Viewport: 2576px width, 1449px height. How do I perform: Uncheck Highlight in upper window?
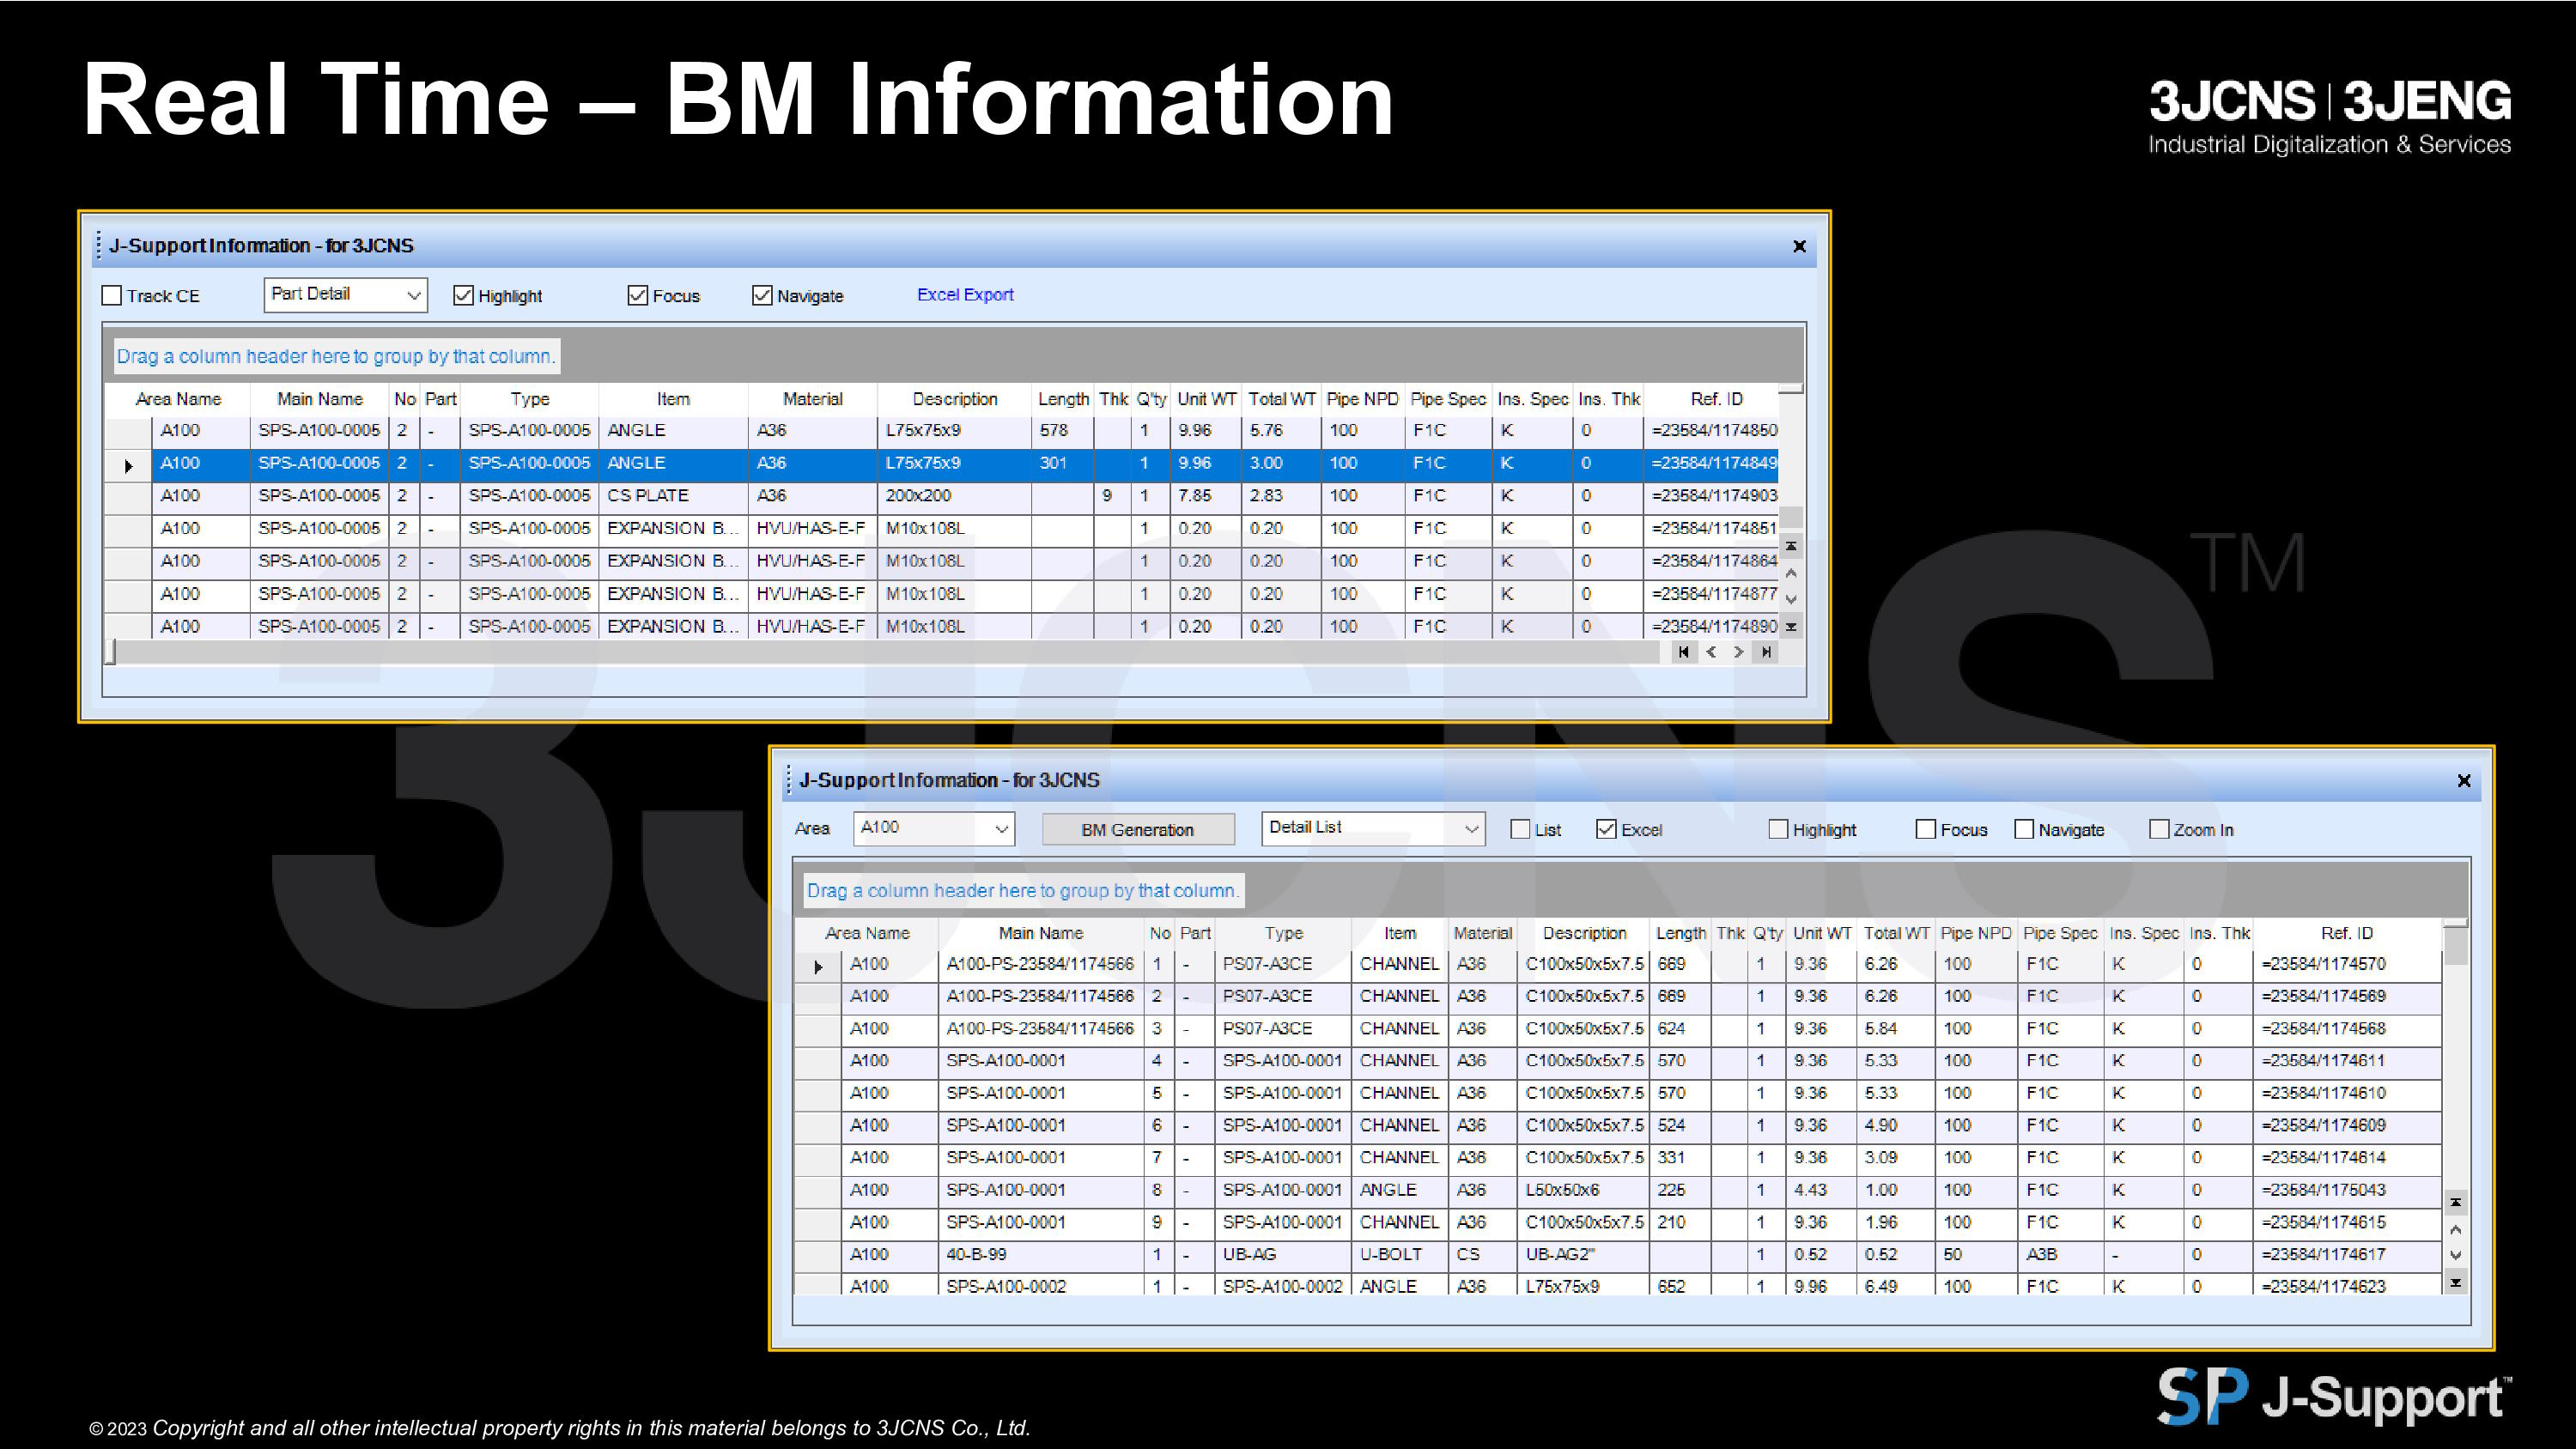(463, 295)
